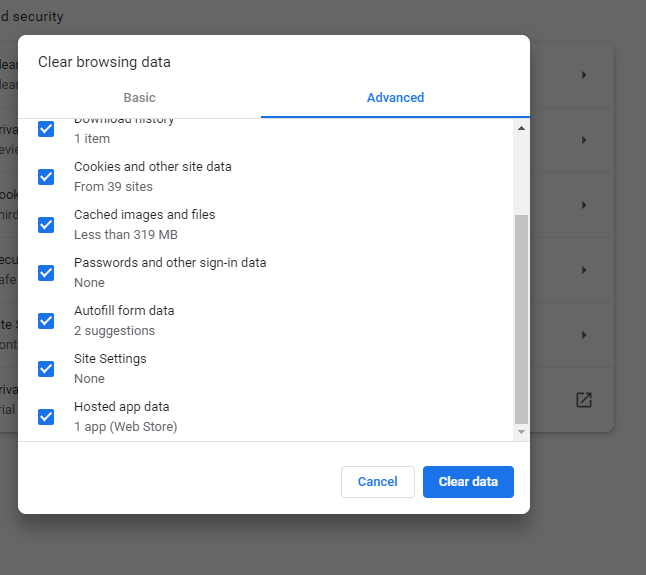Switch to the Basic tab
Image resolution: width=646 pixels, height=575 pixels.
pyautogui.click(x=139, y=98)
